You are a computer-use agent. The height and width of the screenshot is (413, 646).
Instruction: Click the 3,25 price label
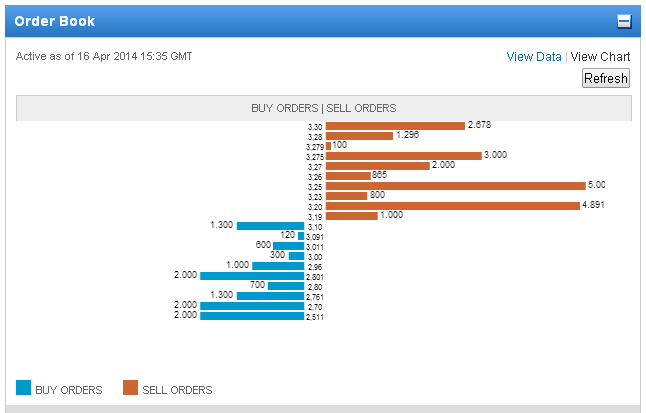click(315, 187)
